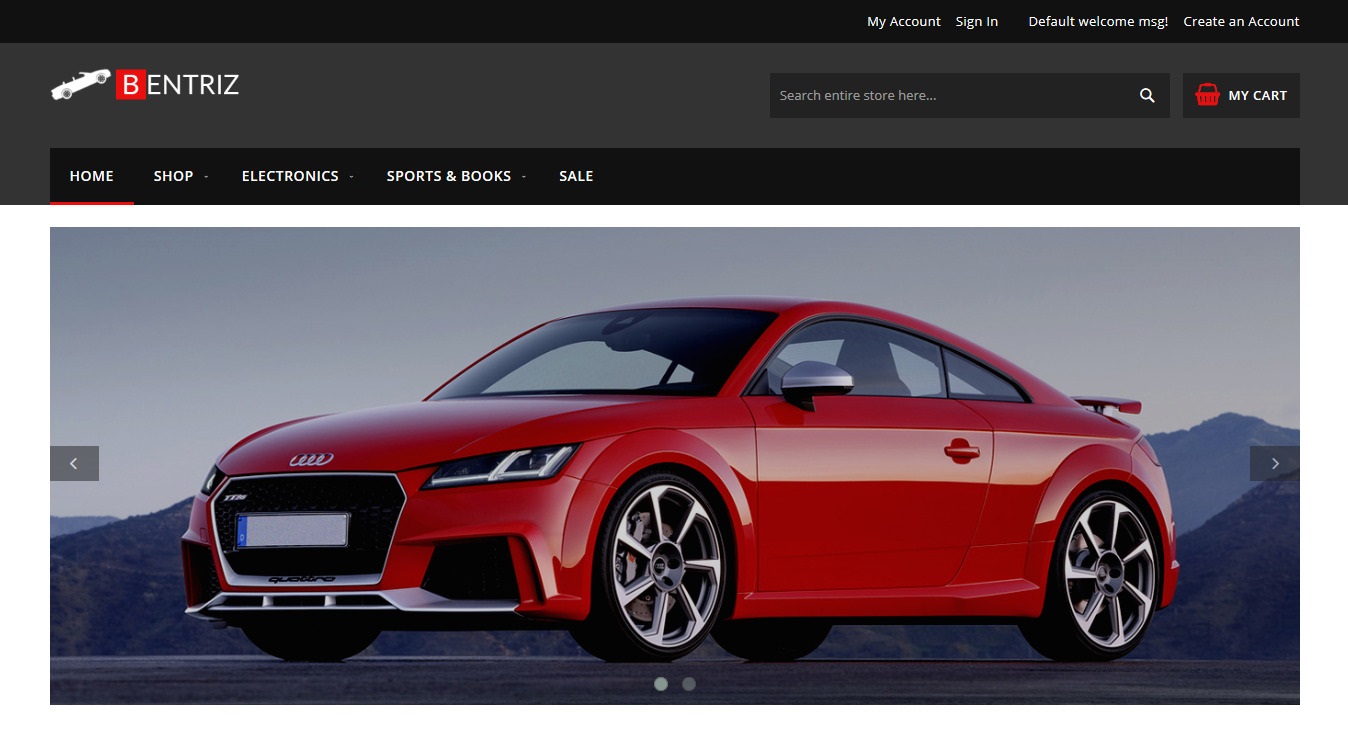Screen dimensions: 1348x744
Task: Select the Electronics menu label
Action: (x=290, y=176)
